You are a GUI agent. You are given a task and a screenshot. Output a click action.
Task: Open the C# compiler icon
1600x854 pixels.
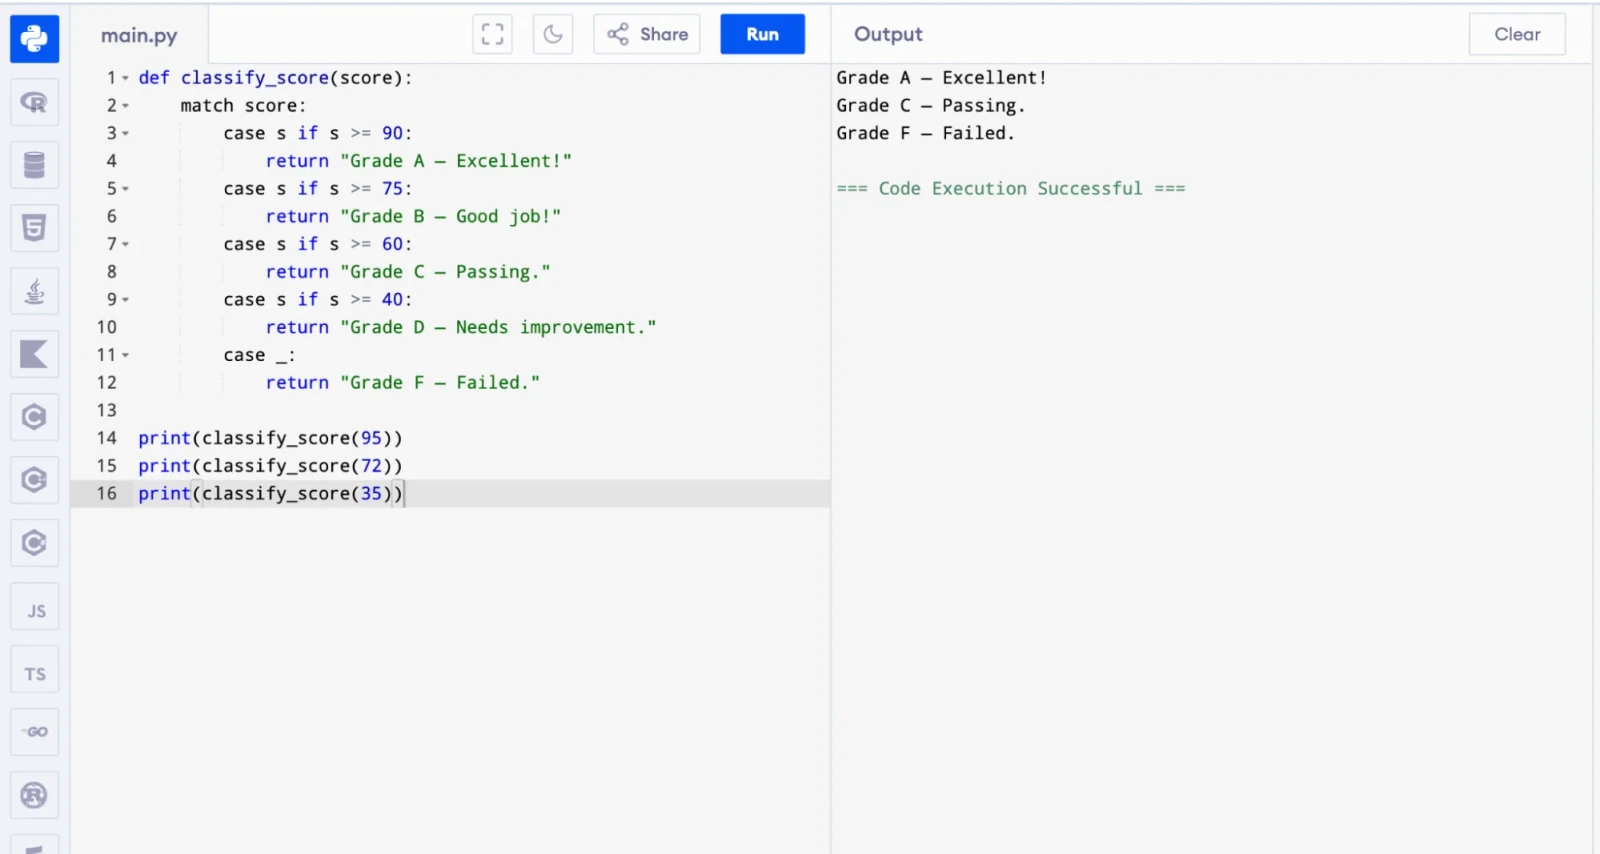pos(34,543)
